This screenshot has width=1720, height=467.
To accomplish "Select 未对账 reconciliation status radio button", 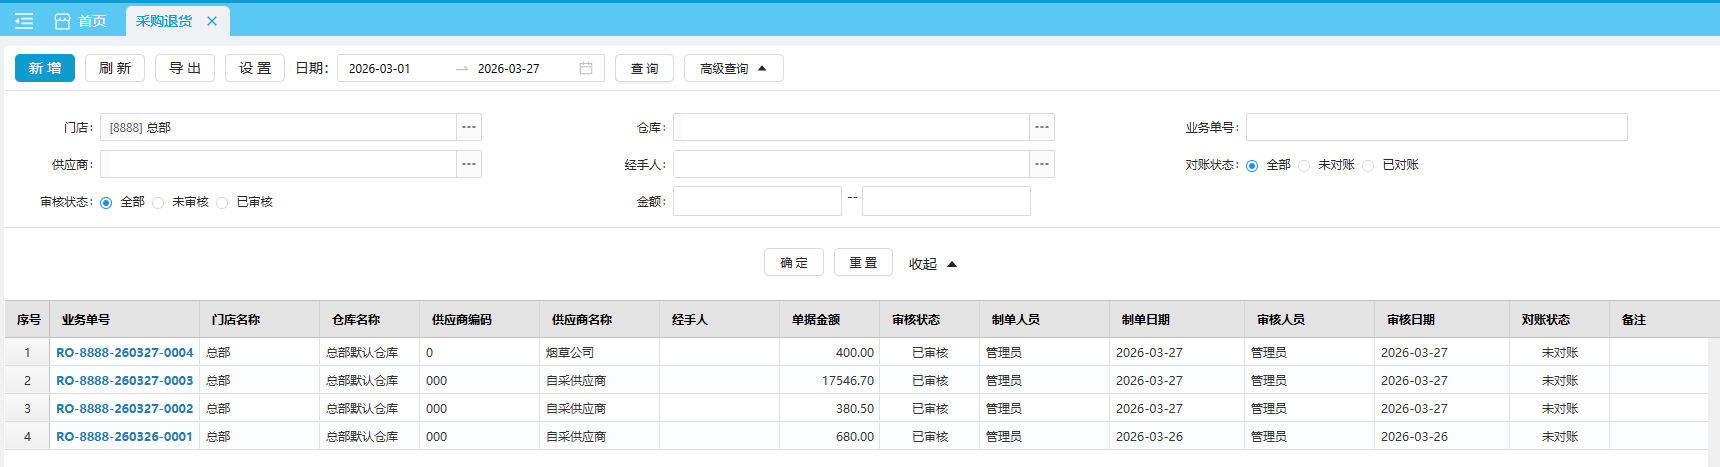I will 1305,166.
